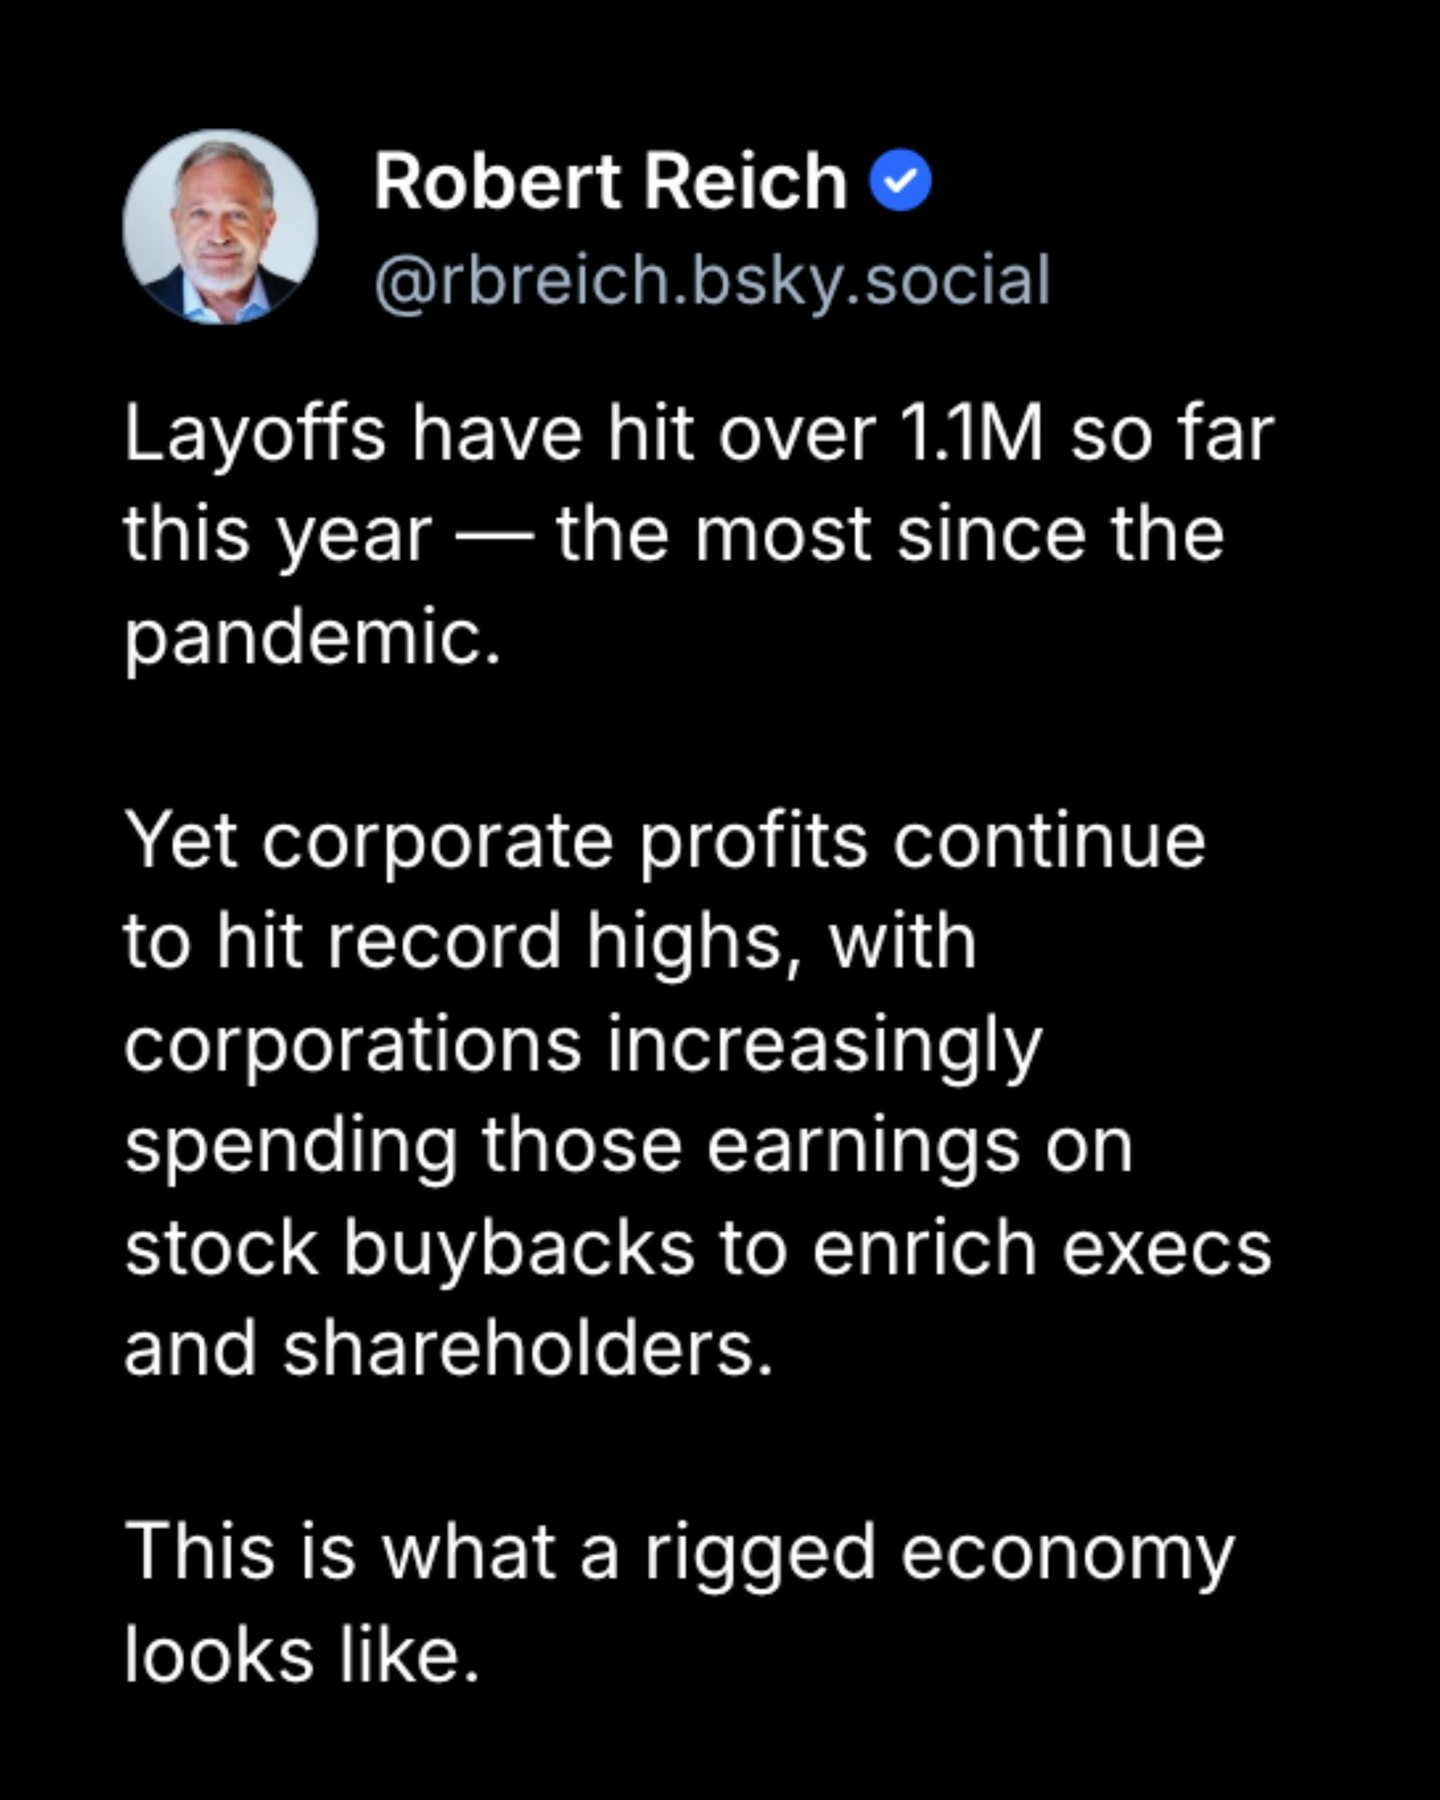
Task: Click the word "pandemic." in the post
Action: pos(312,638)
